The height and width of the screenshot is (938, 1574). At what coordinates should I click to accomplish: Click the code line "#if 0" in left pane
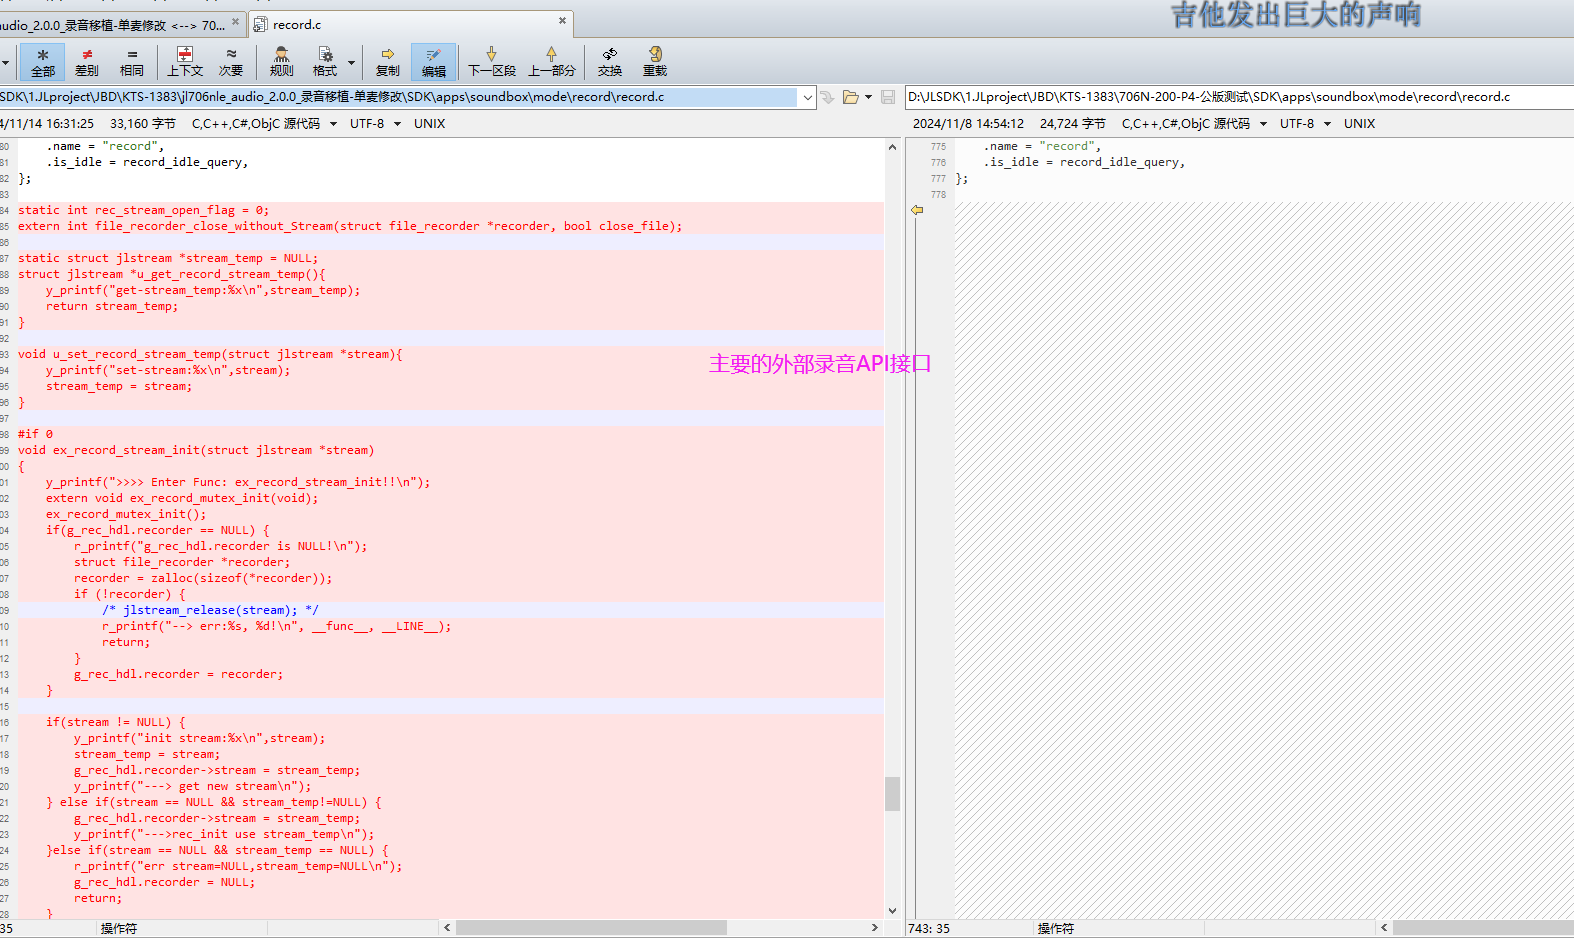click(x=35, y=434)
